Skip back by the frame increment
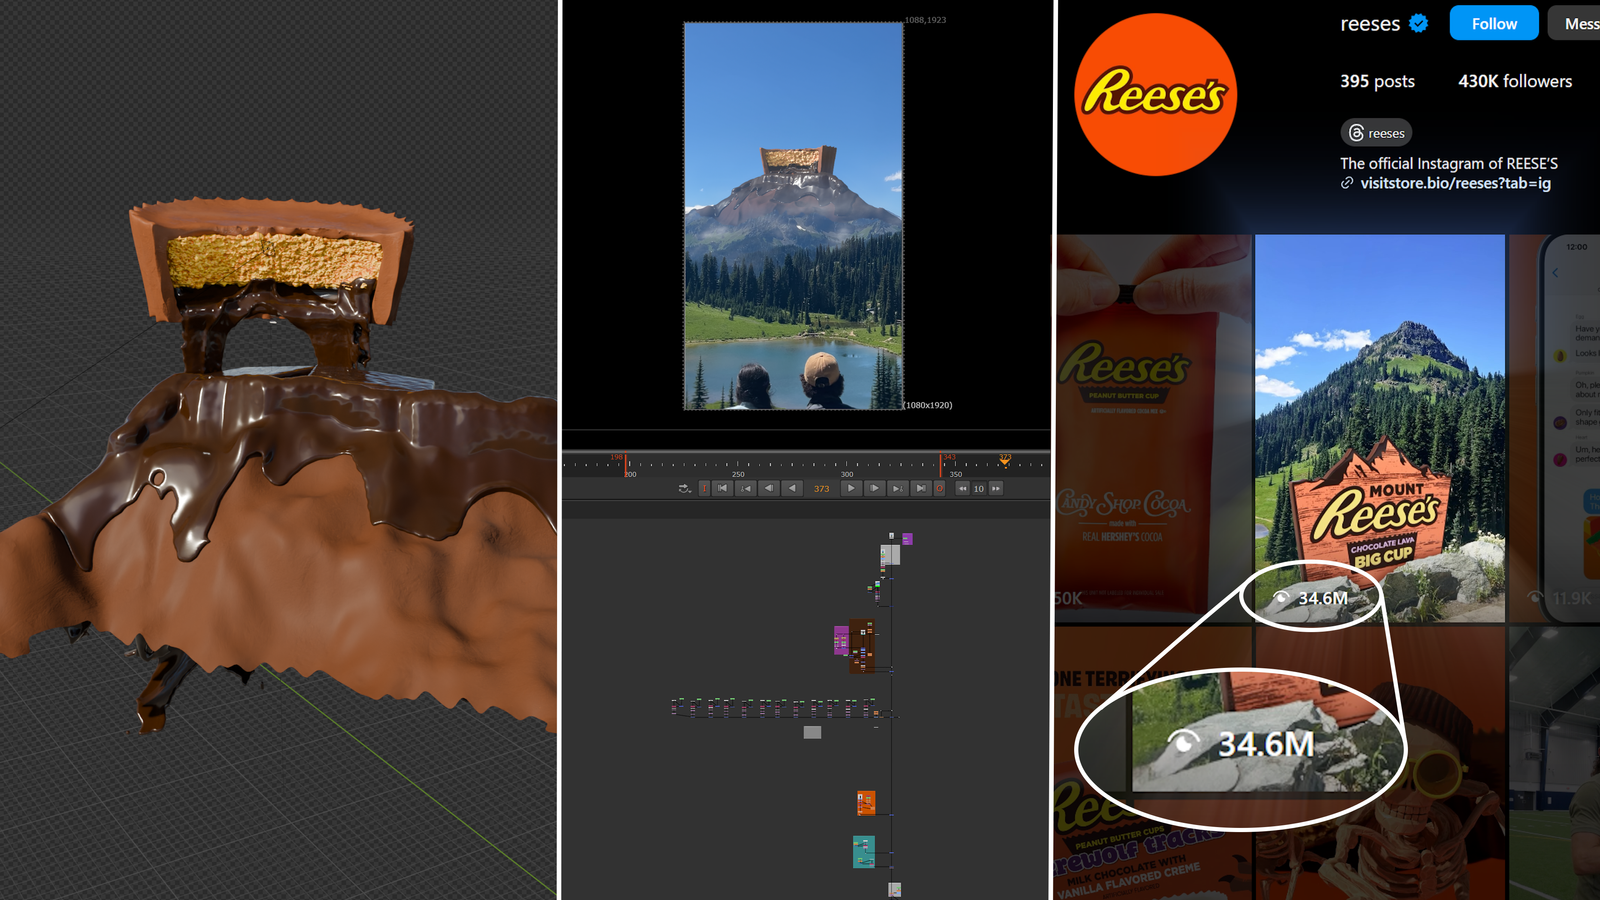Viewport: 1600px width, 900px height. tap(962, 489)
